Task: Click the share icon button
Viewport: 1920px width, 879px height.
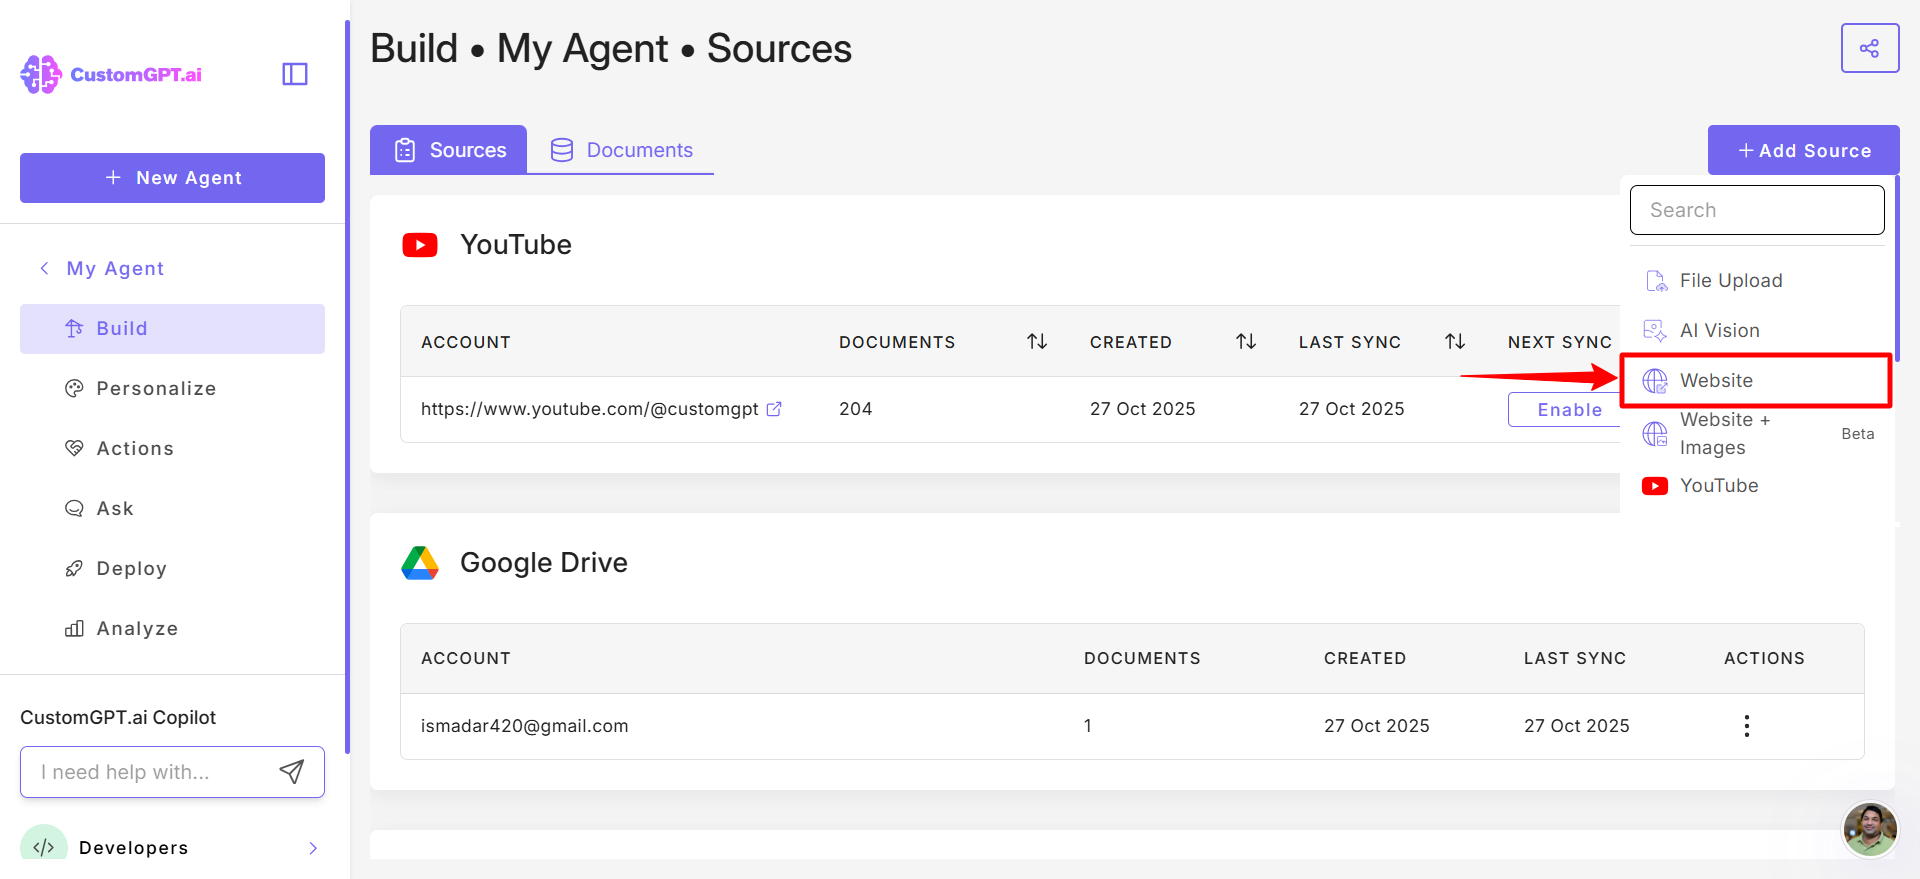Action: pyautogui.click(x=1869, y=48)
